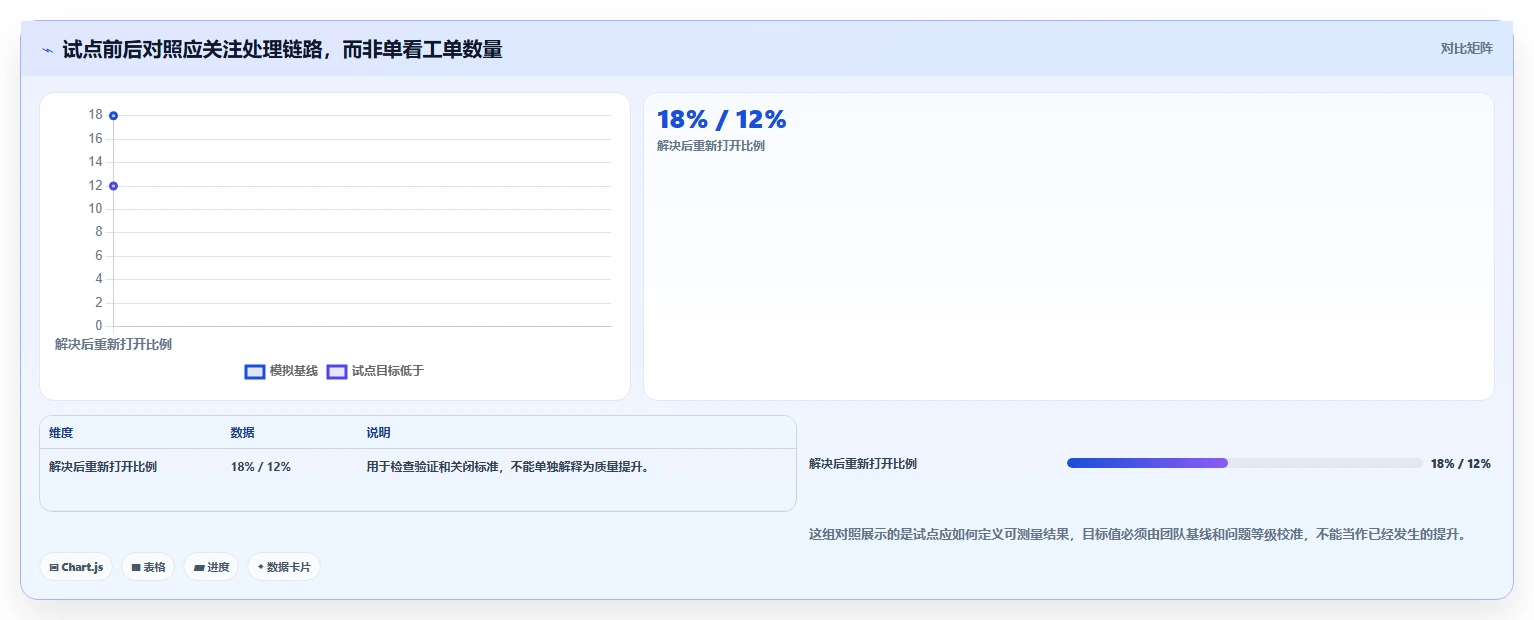Click the 18% / 12% table cell
Screen dimensions: 1534x620
261,467
